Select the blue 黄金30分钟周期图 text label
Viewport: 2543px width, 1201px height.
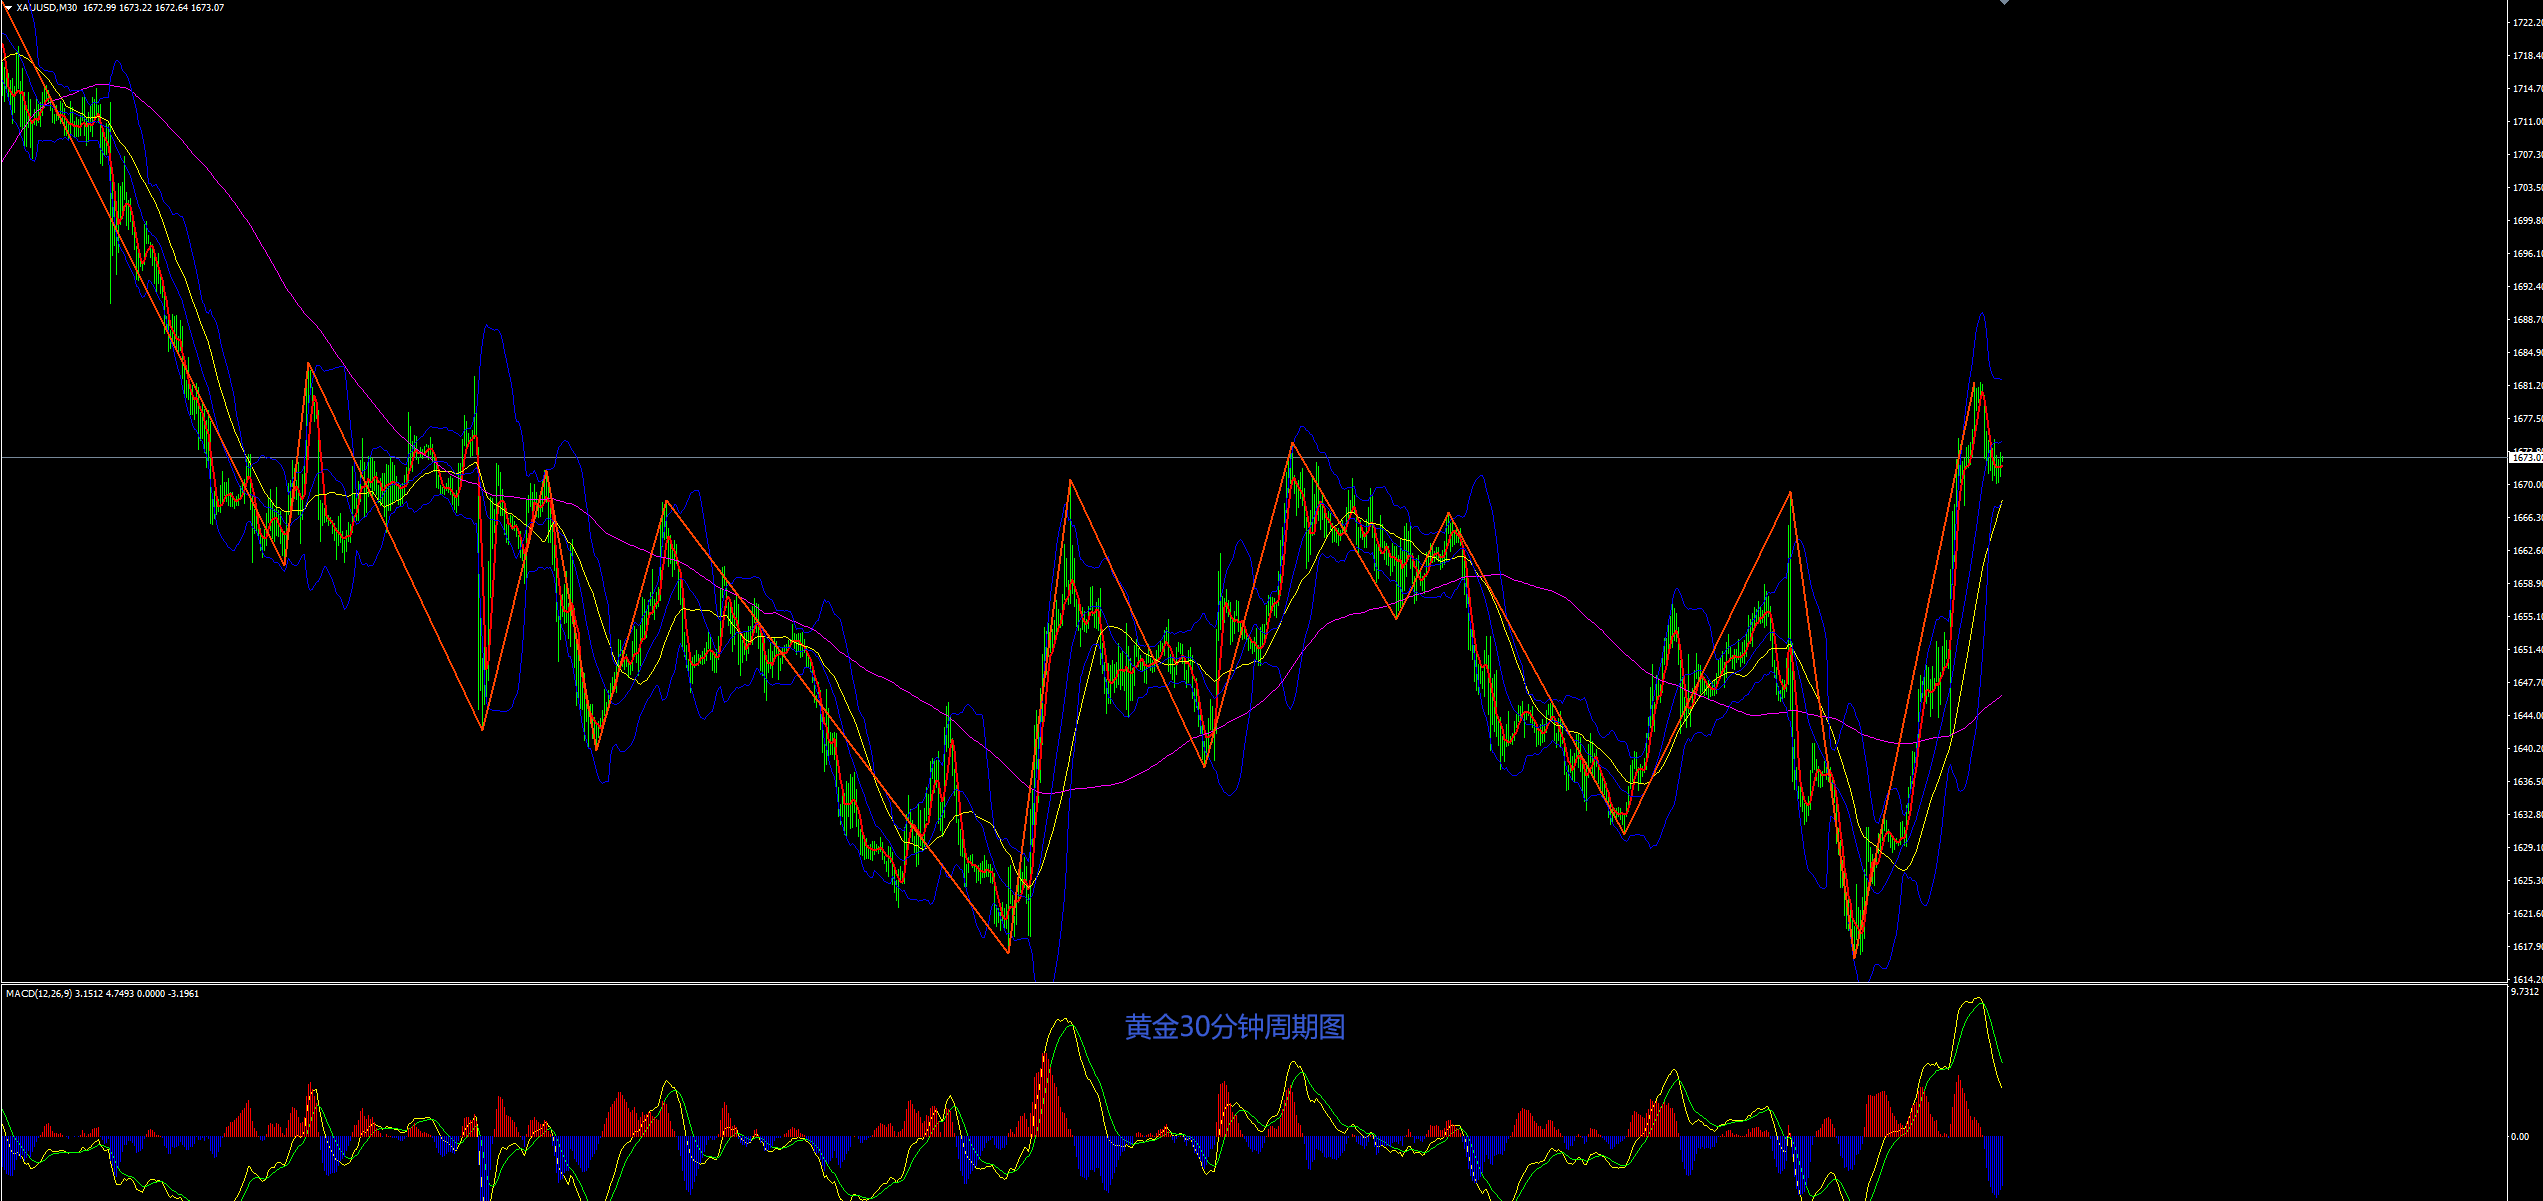click(1234, 1027)
